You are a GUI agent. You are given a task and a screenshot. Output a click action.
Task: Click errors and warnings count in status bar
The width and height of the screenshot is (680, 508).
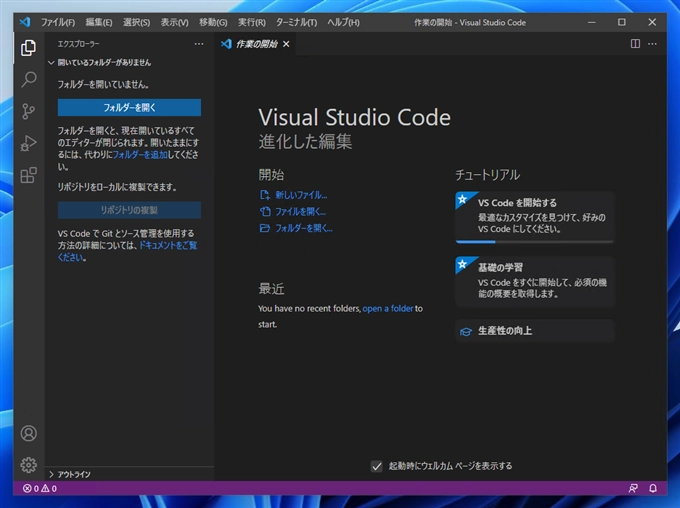(40, 489)
